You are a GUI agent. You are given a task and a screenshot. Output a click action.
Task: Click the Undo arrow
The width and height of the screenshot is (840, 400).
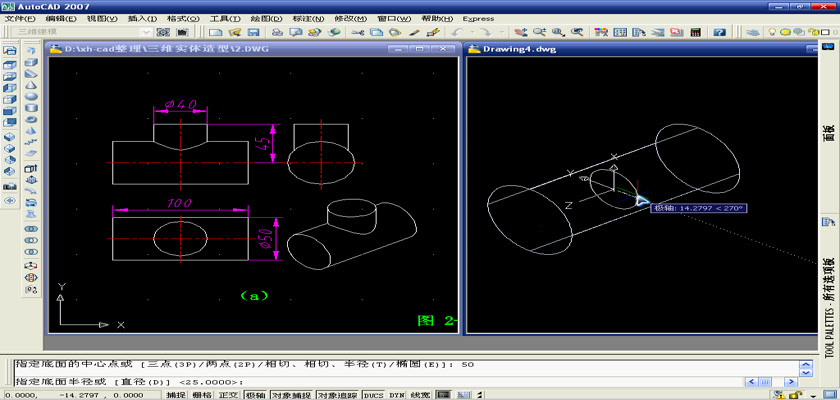point(456,32)
